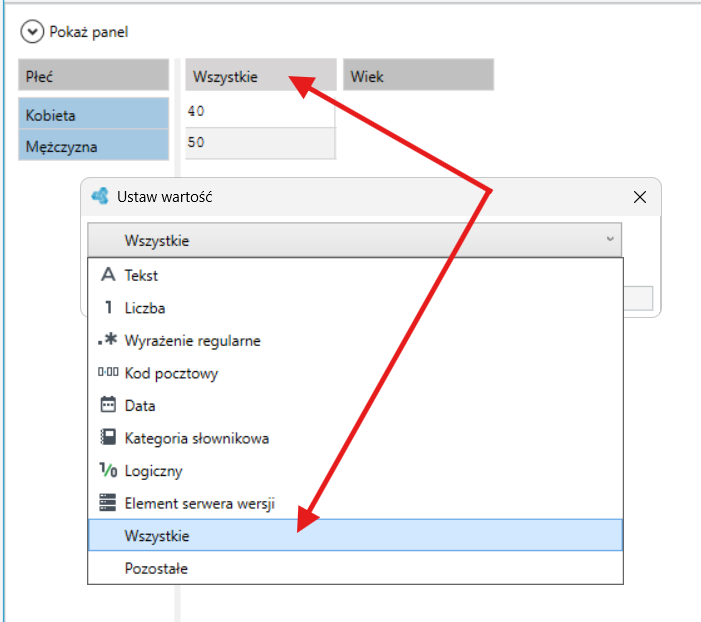This screenshot has height=622, width=701.
Task: Click the Wiek column header
Action: pos(418,75)
